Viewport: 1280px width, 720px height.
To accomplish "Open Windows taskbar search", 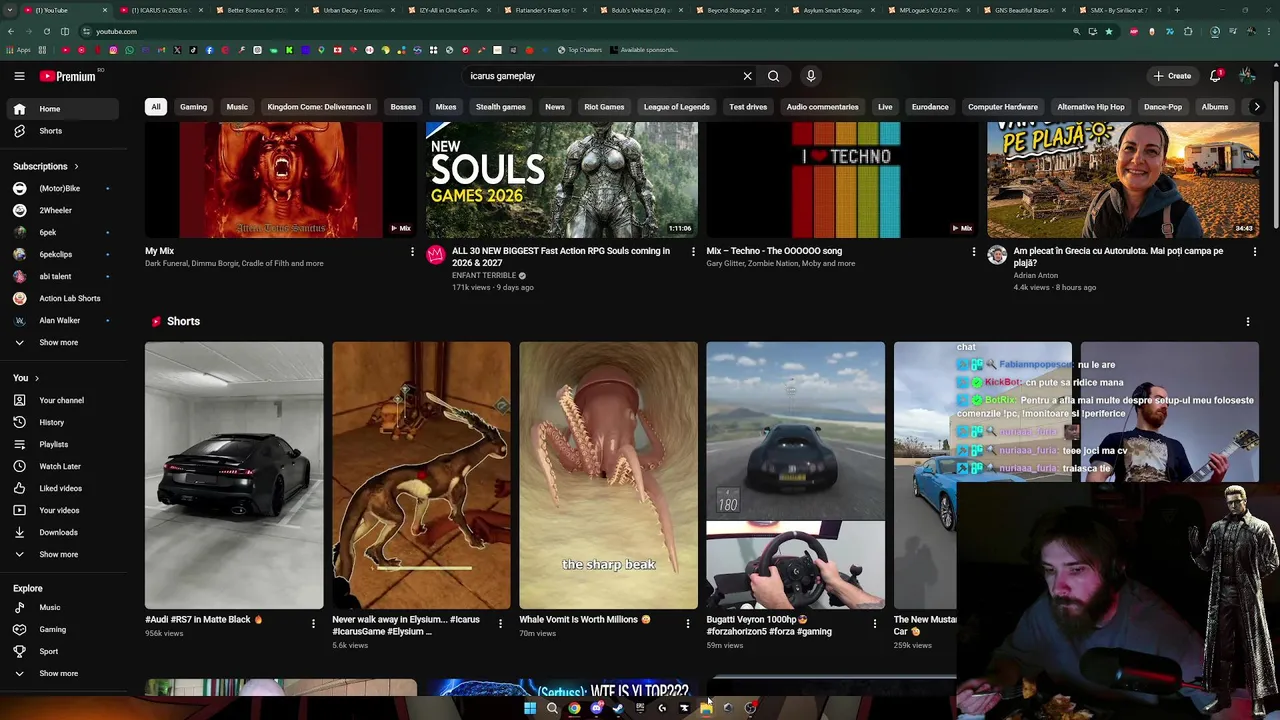I will pos(552,708).
